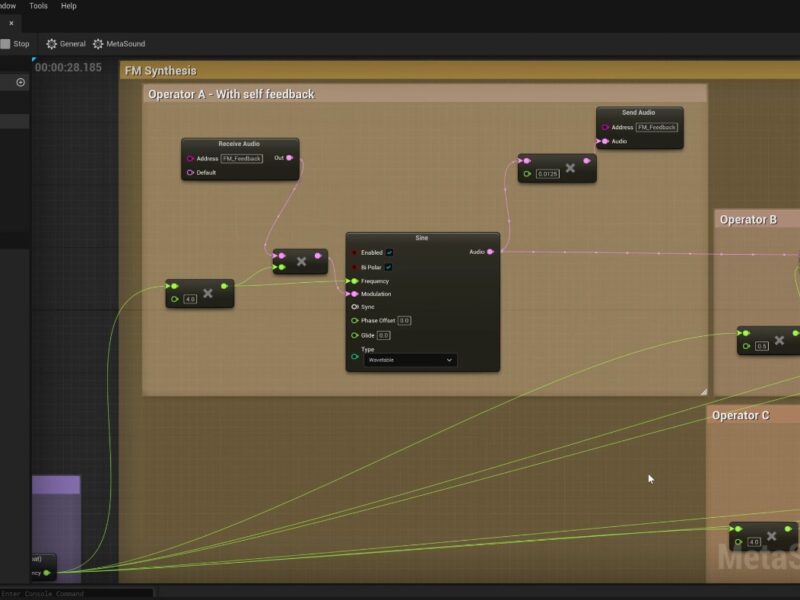This screenshot has width=800, height=600.
Task: Edit Receive Audio FM_Feedback address field
Action: (x=241, y=158)
